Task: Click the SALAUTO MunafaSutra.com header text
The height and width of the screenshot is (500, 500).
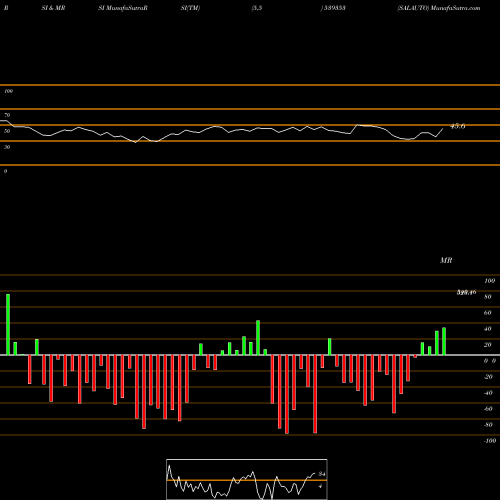Action: pos(439,8)
